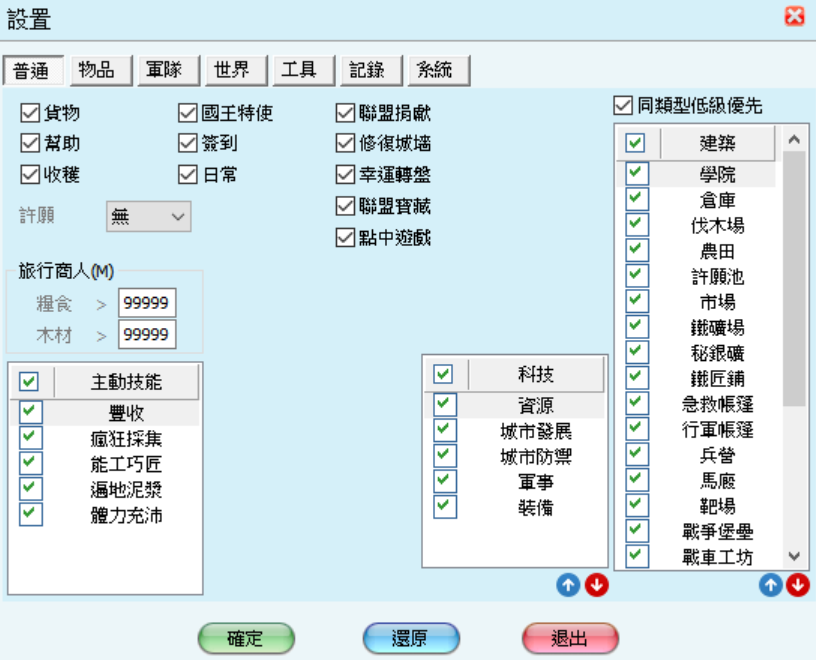Toggle 體力充沛 skill checkbox
Viewport: 816px width, 660px height.
(x=31, y=514)
